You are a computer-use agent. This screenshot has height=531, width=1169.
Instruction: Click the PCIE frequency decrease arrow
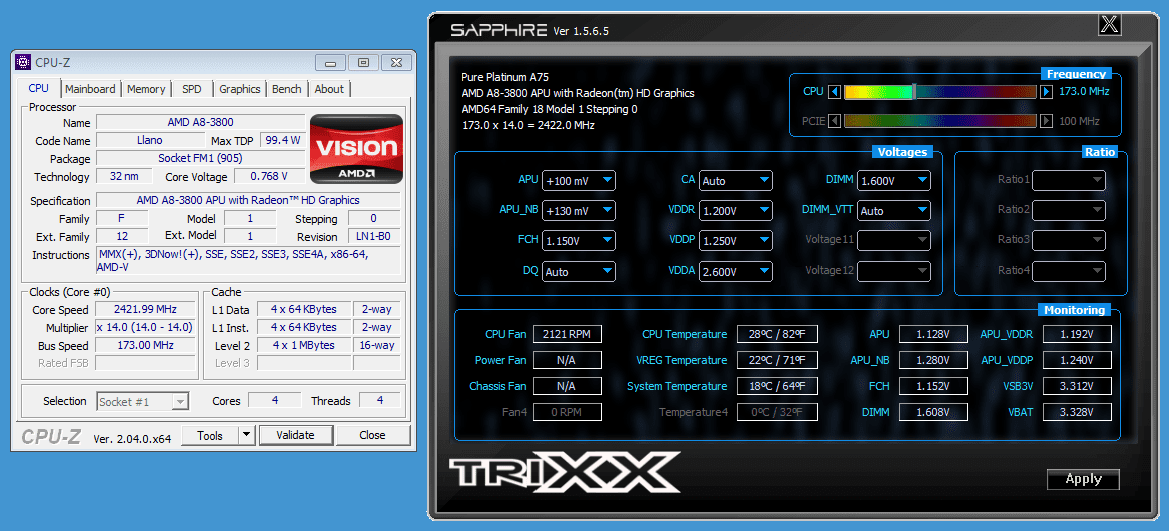pos(835,121)
